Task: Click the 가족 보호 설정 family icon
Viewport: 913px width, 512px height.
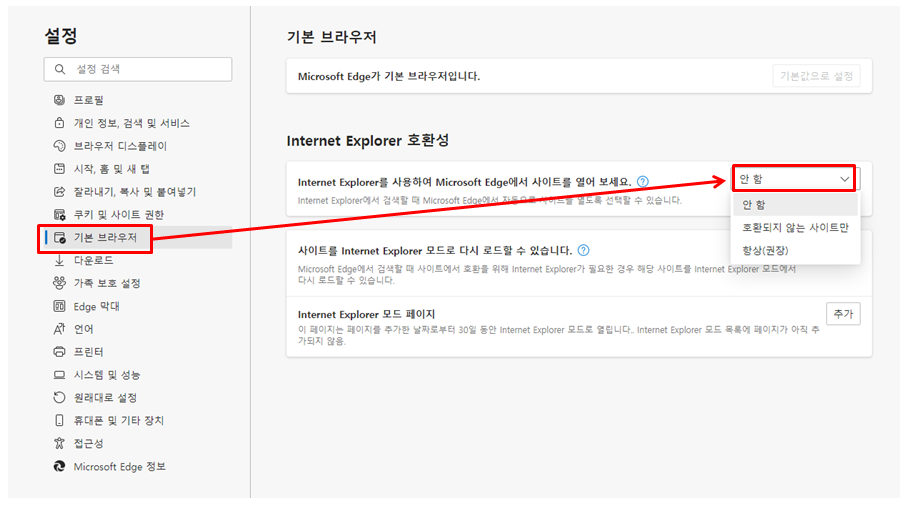Action: (59, 283)
